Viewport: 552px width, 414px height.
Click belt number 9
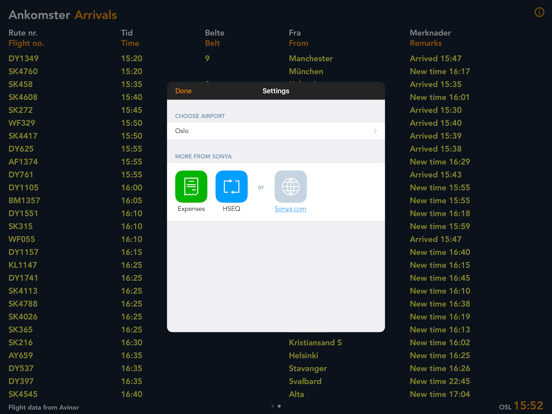pos(207,58)
